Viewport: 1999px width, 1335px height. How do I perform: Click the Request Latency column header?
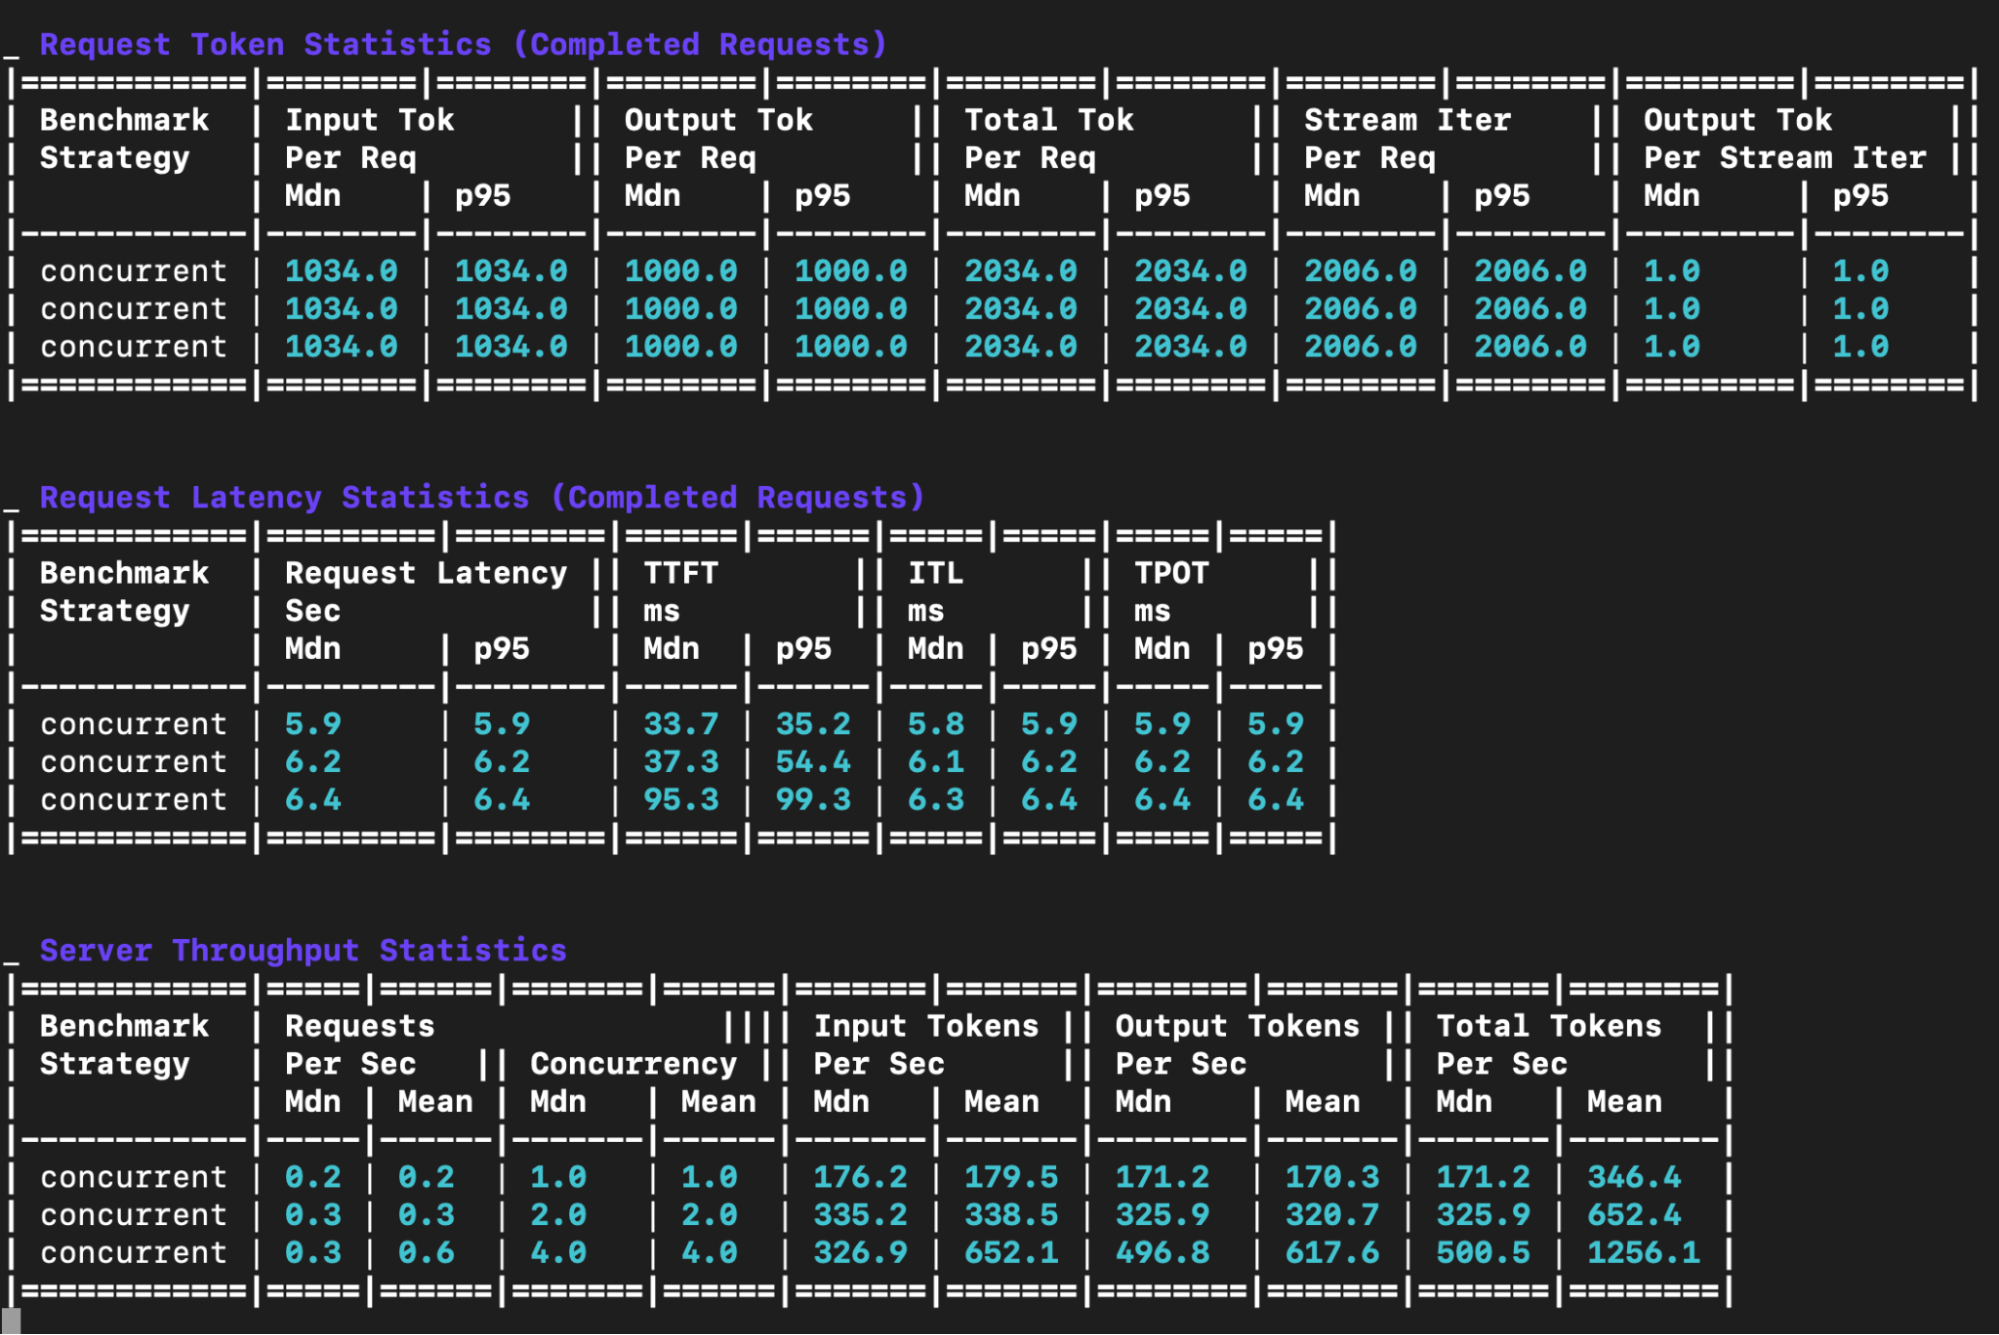[425, 574]
